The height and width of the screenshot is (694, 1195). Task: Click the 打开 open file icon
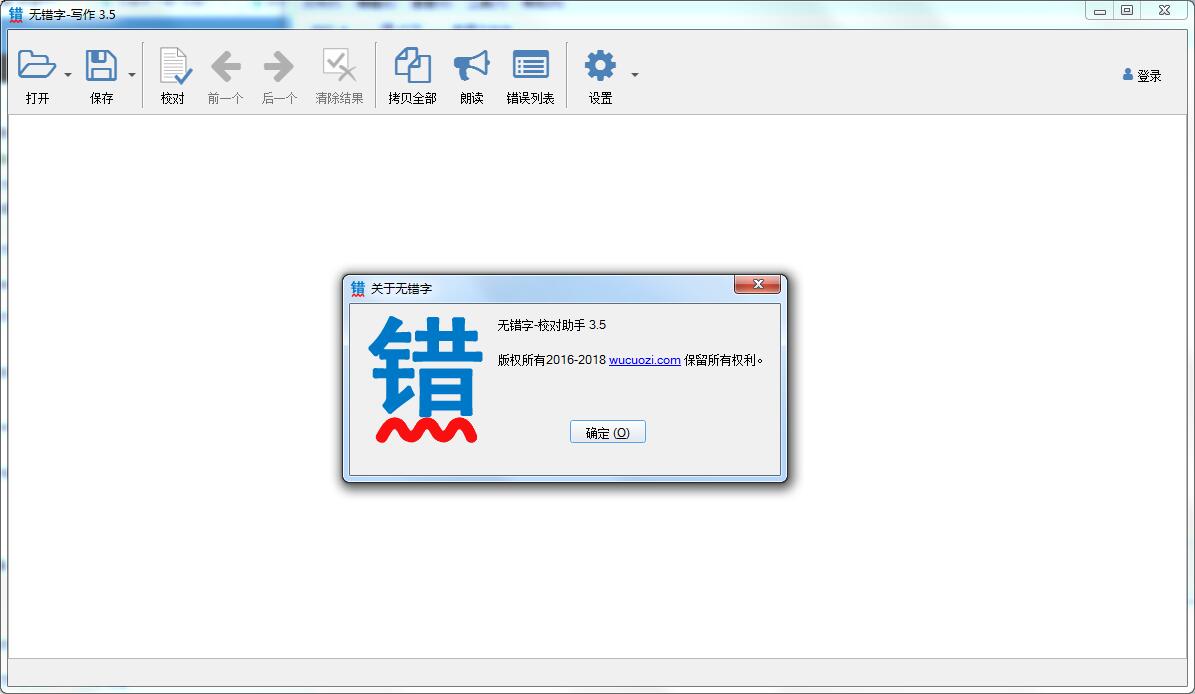click(38, 65)
